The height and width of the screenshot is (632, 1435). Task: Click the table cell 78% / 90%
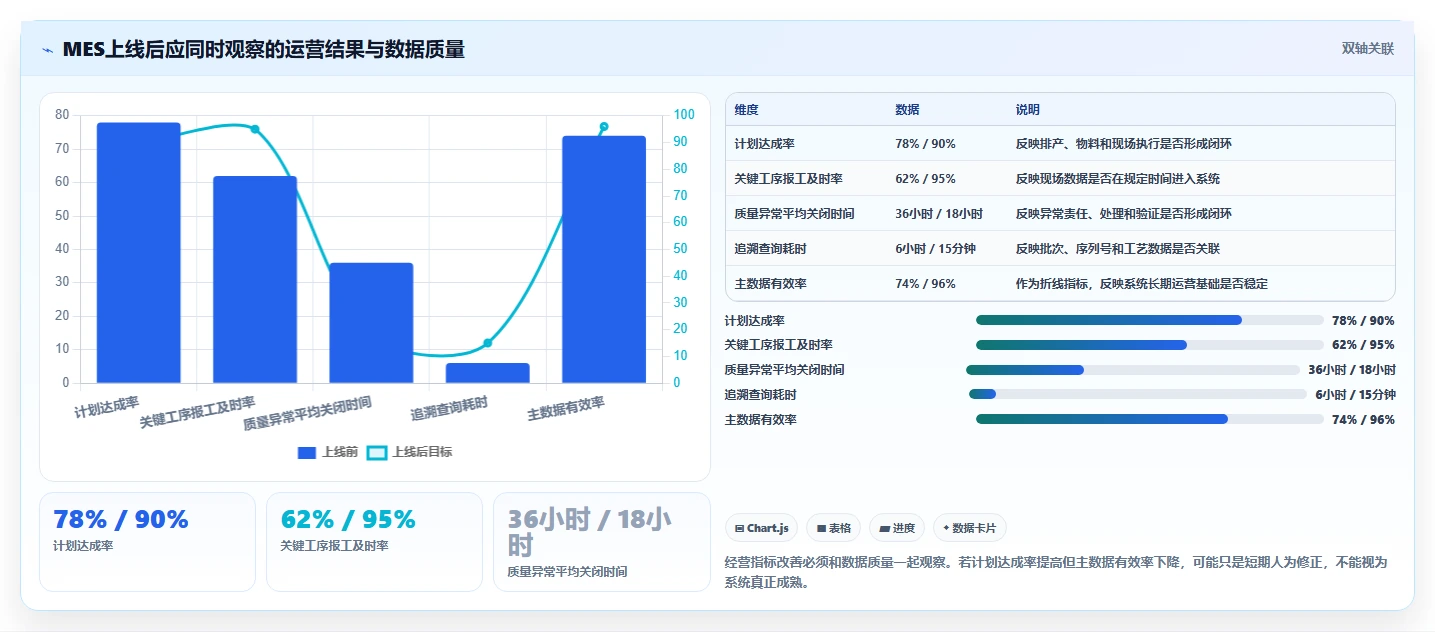[x=925, y=144]
